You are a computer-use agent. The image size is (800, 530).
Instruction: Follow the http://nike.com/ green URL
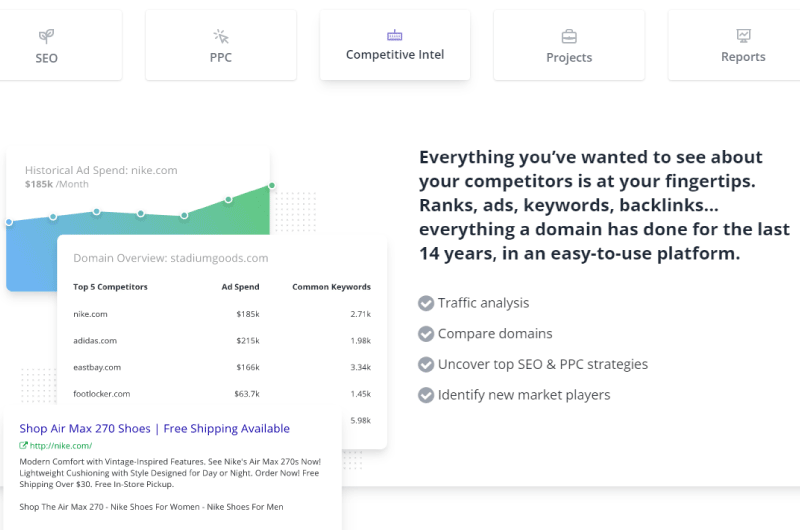(61, 445)
